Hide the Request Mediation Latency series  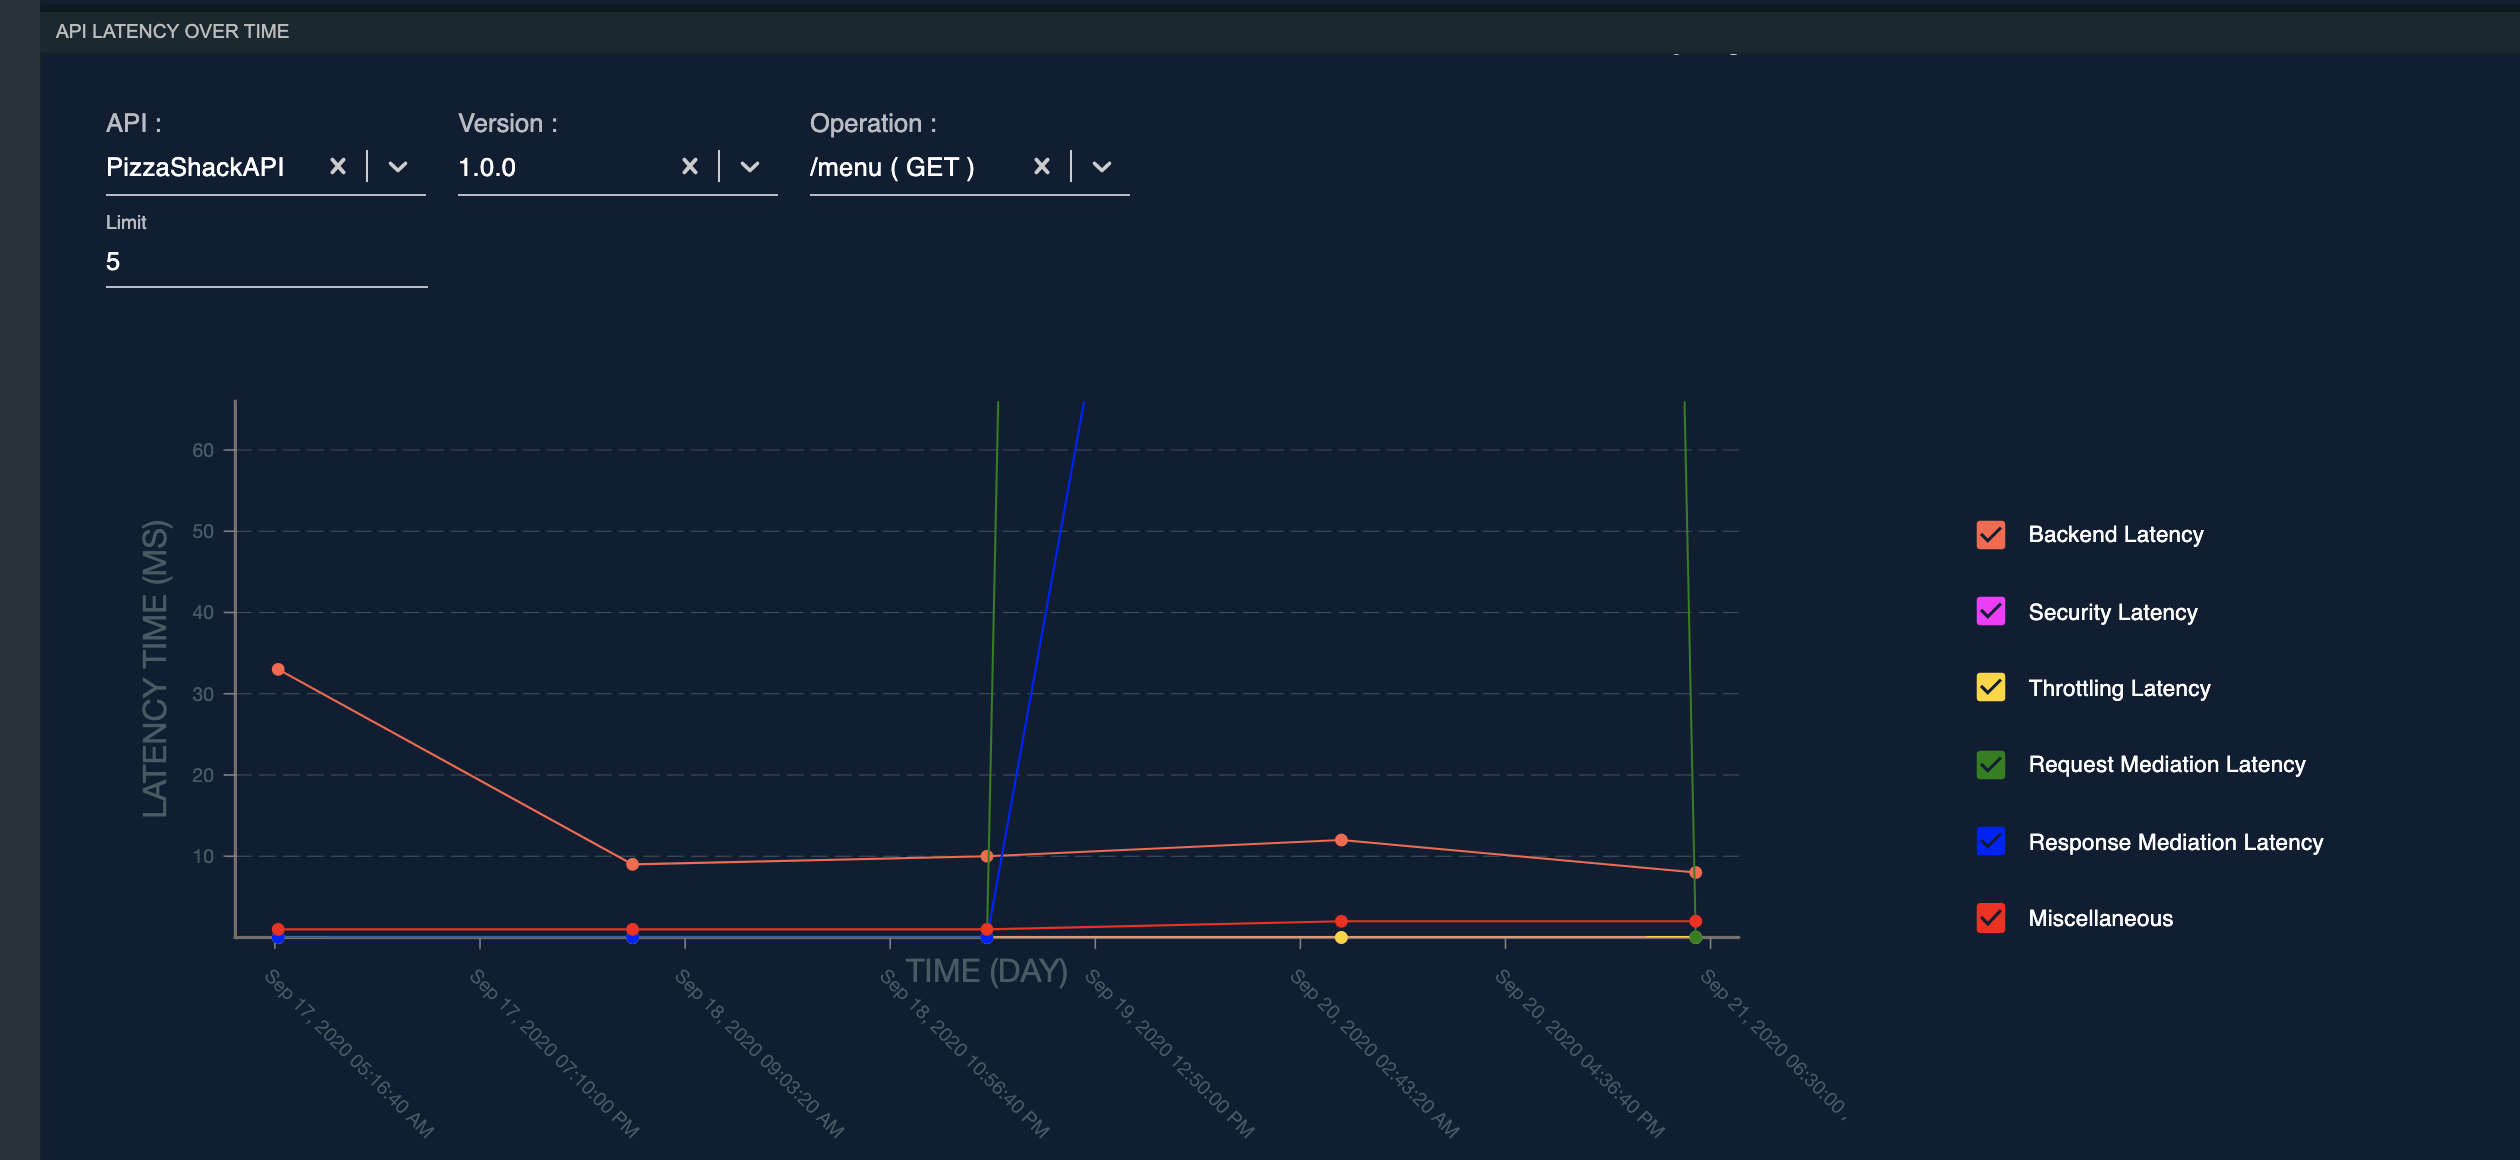1990,765
